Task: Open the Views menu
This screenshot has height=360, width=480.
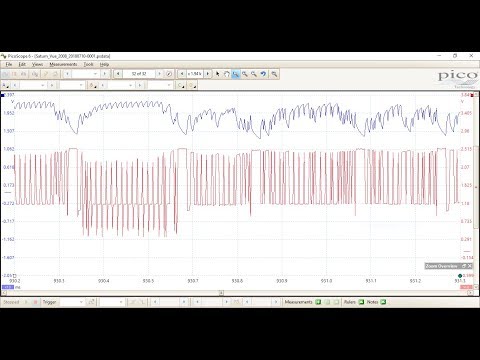Action: (37, 64)
